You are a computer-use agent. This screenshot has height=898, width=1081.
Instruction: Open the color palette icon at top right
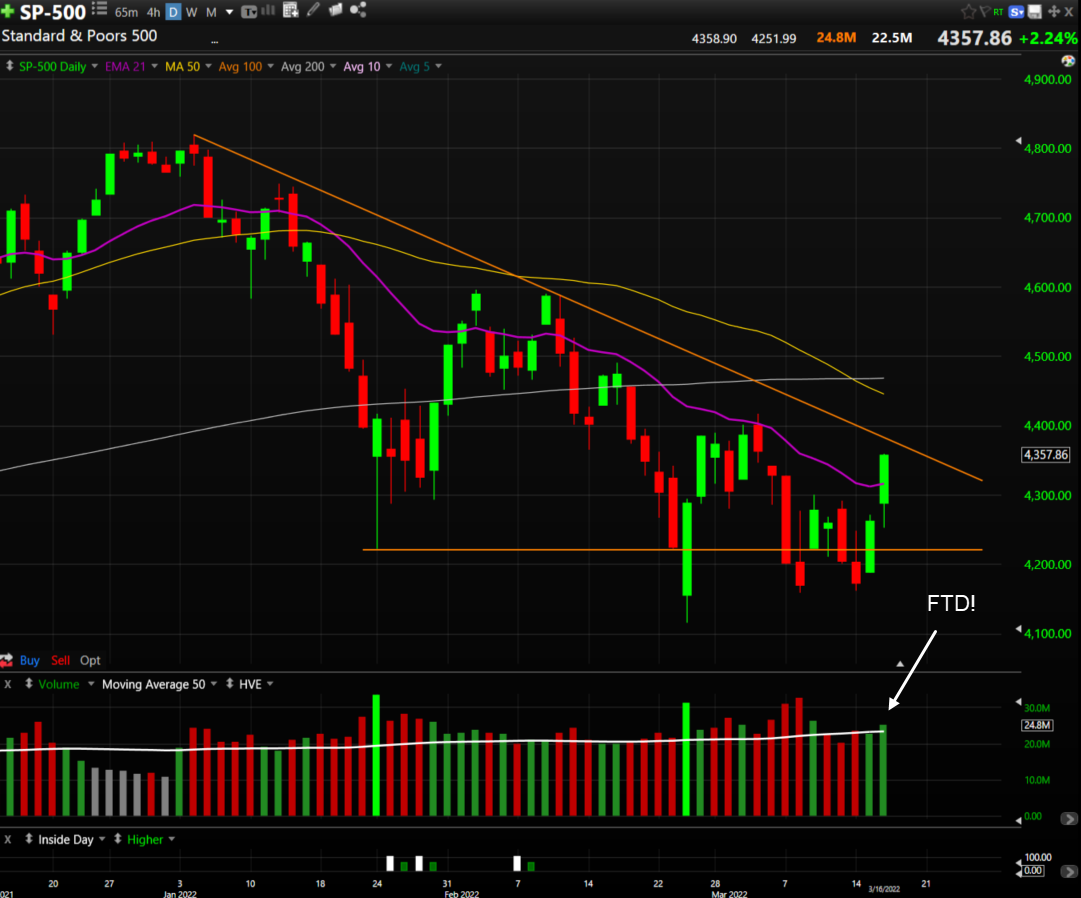[1068, 61]
